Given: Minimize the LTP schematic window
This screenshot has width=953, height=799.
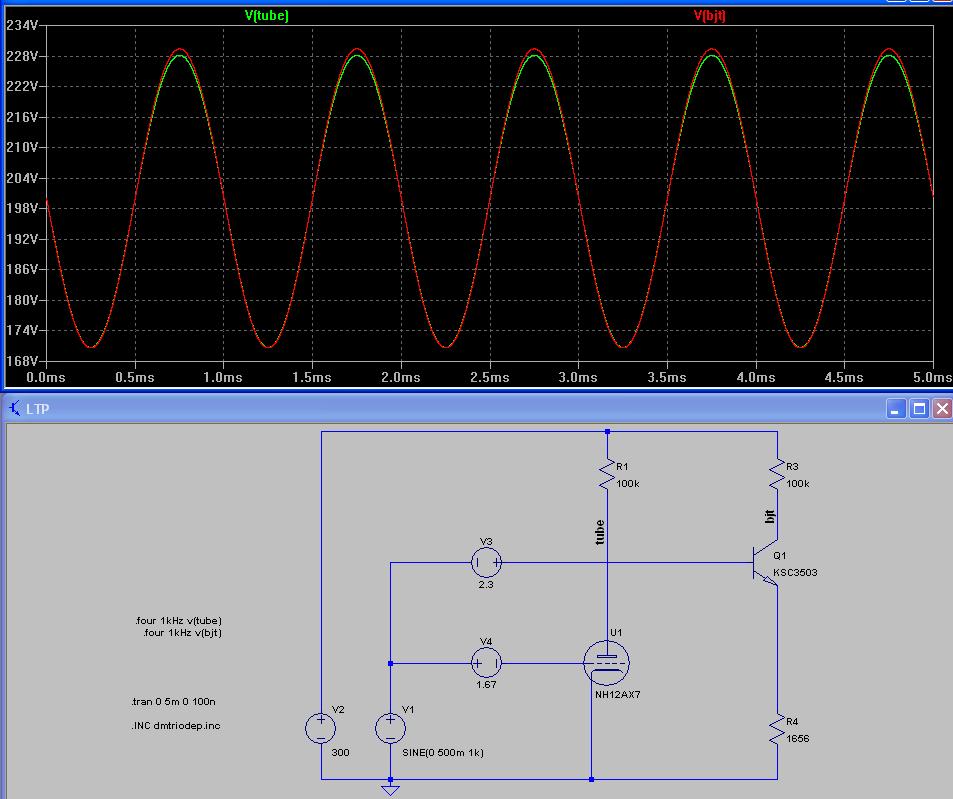Looking at the screenshot, I should click(x=895, y=409).
